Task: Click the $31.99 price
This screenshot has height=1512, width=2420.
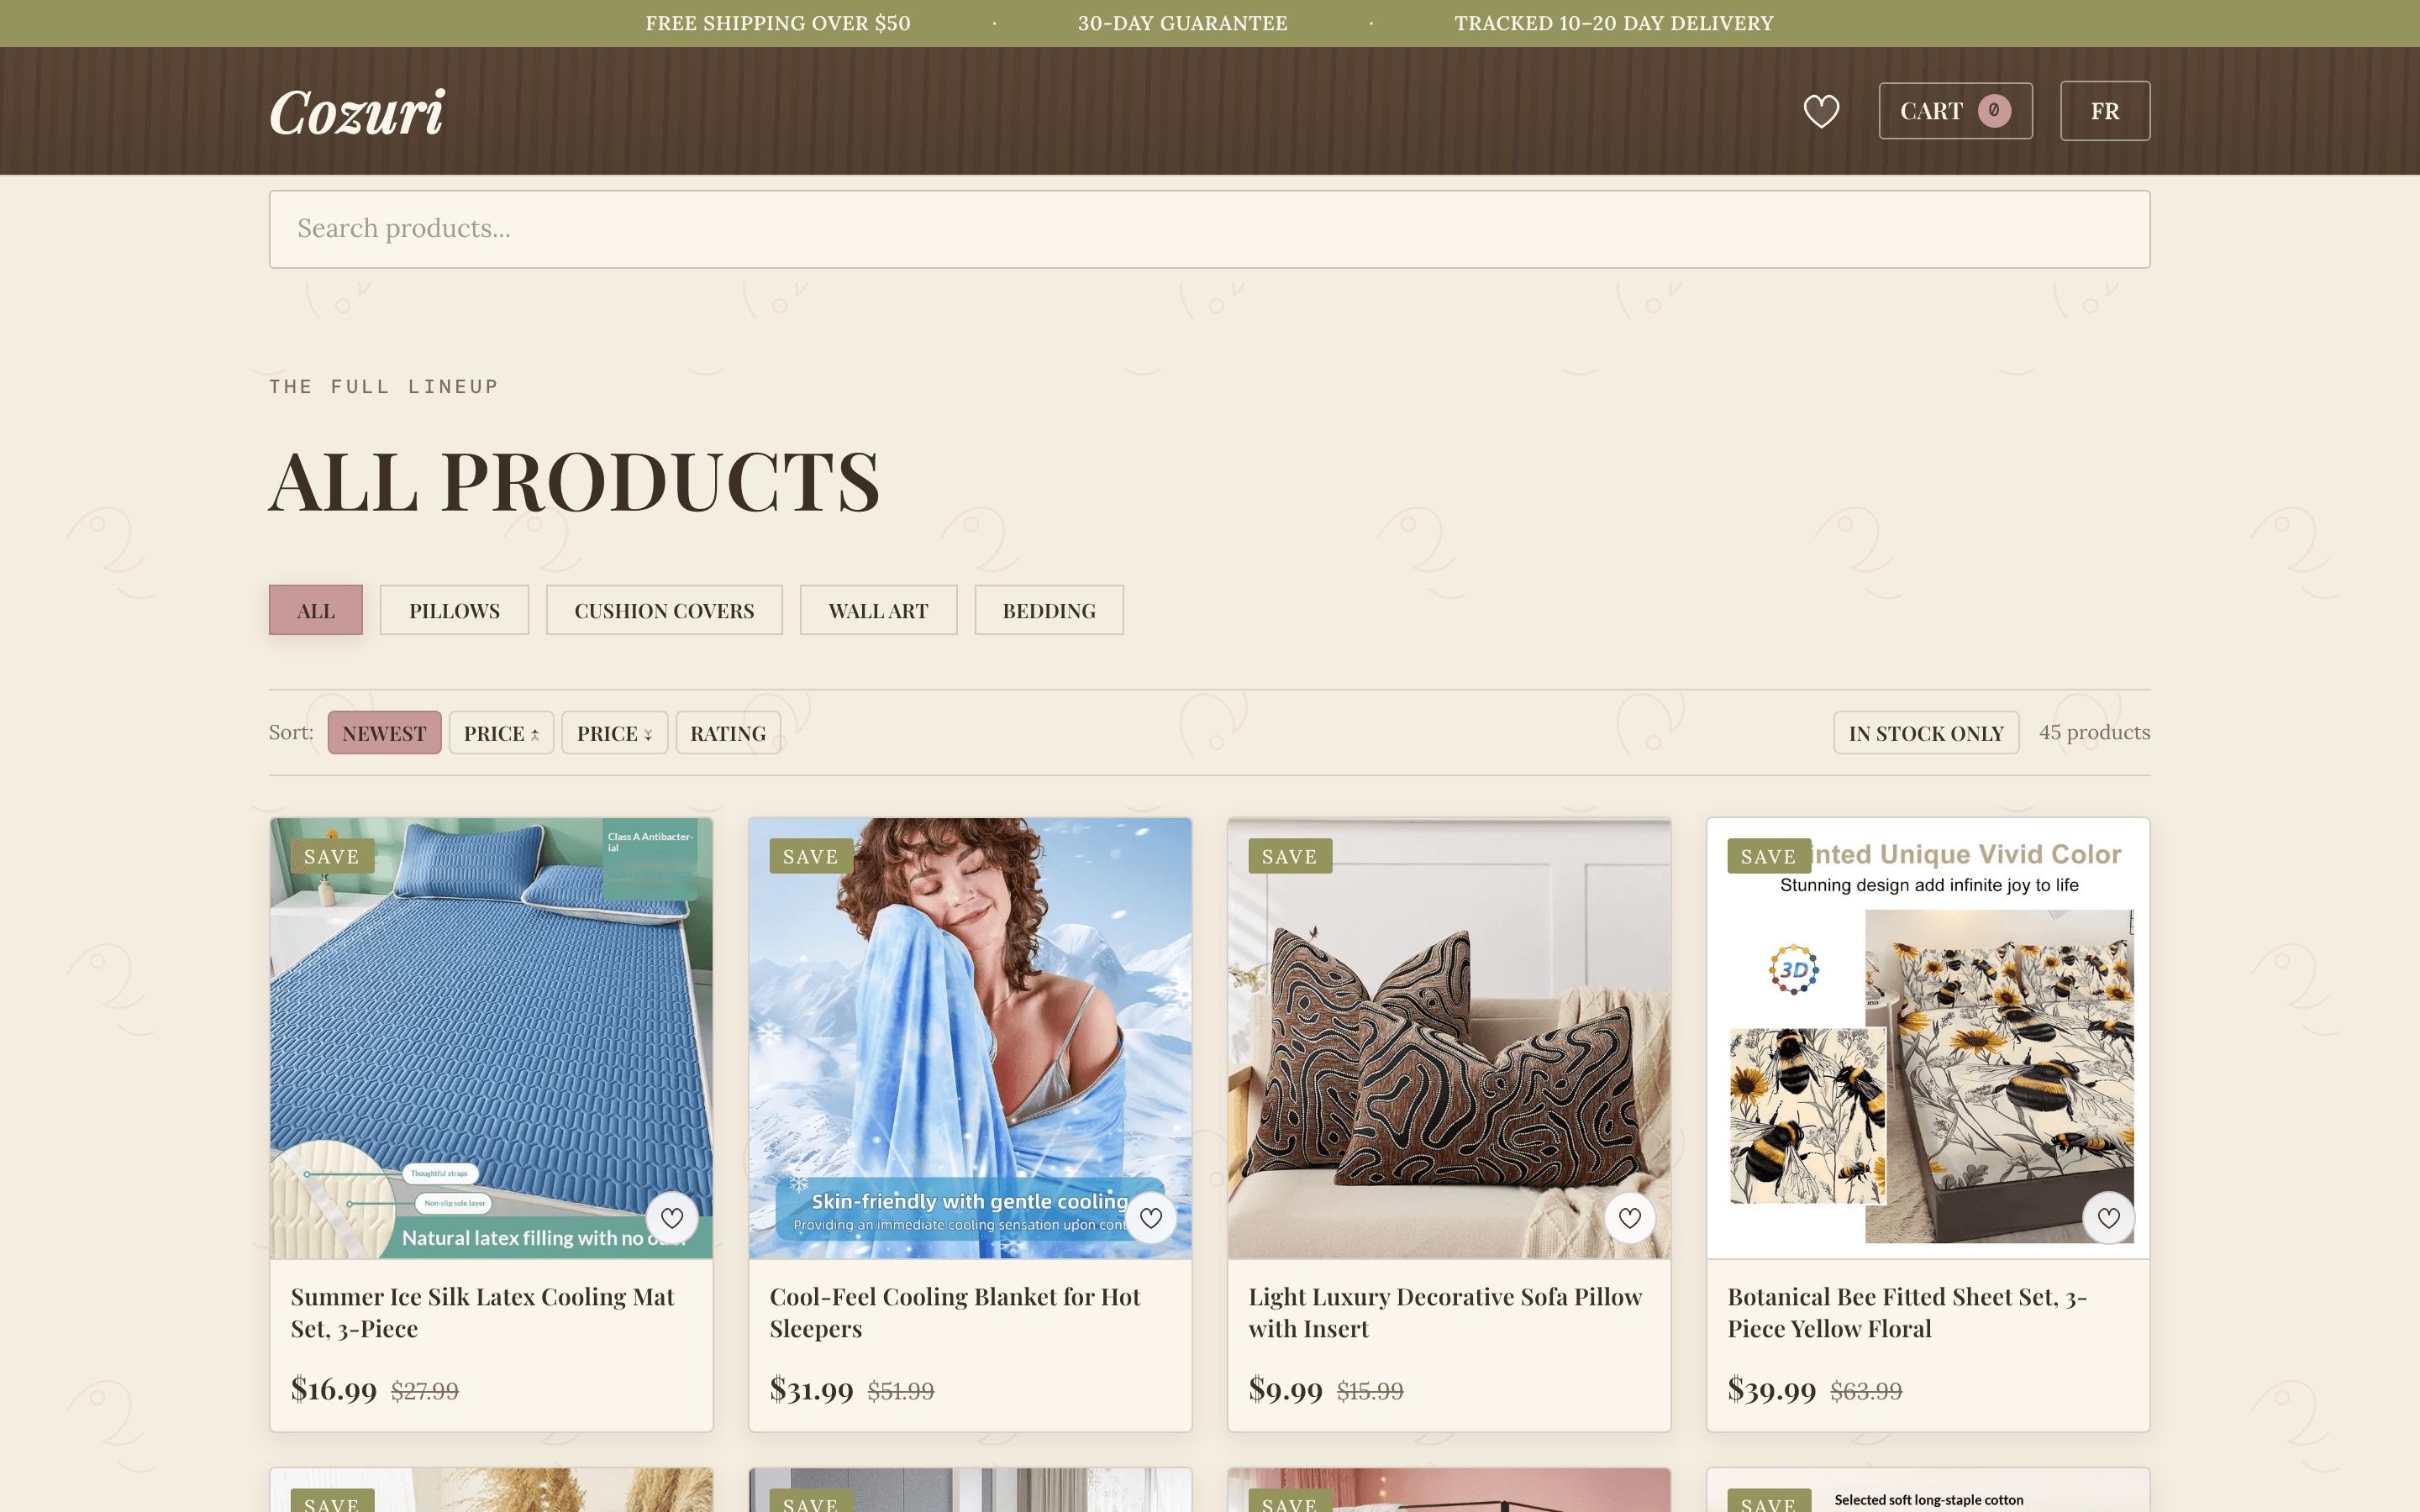Action: 812,1389
